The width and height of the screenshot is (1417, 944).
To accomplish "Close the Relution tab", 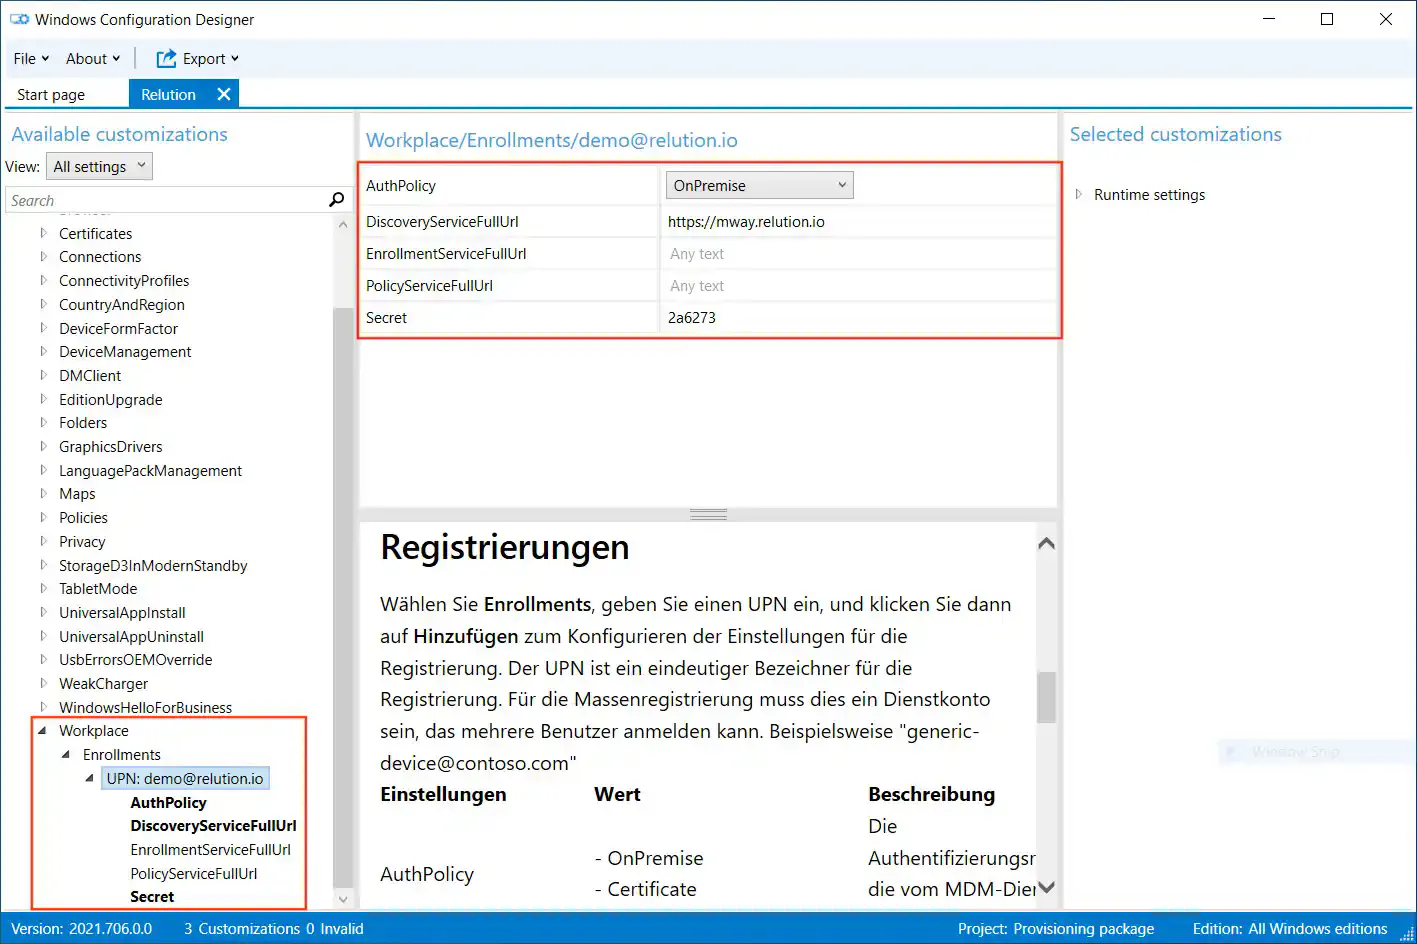I will coord(222,93).
